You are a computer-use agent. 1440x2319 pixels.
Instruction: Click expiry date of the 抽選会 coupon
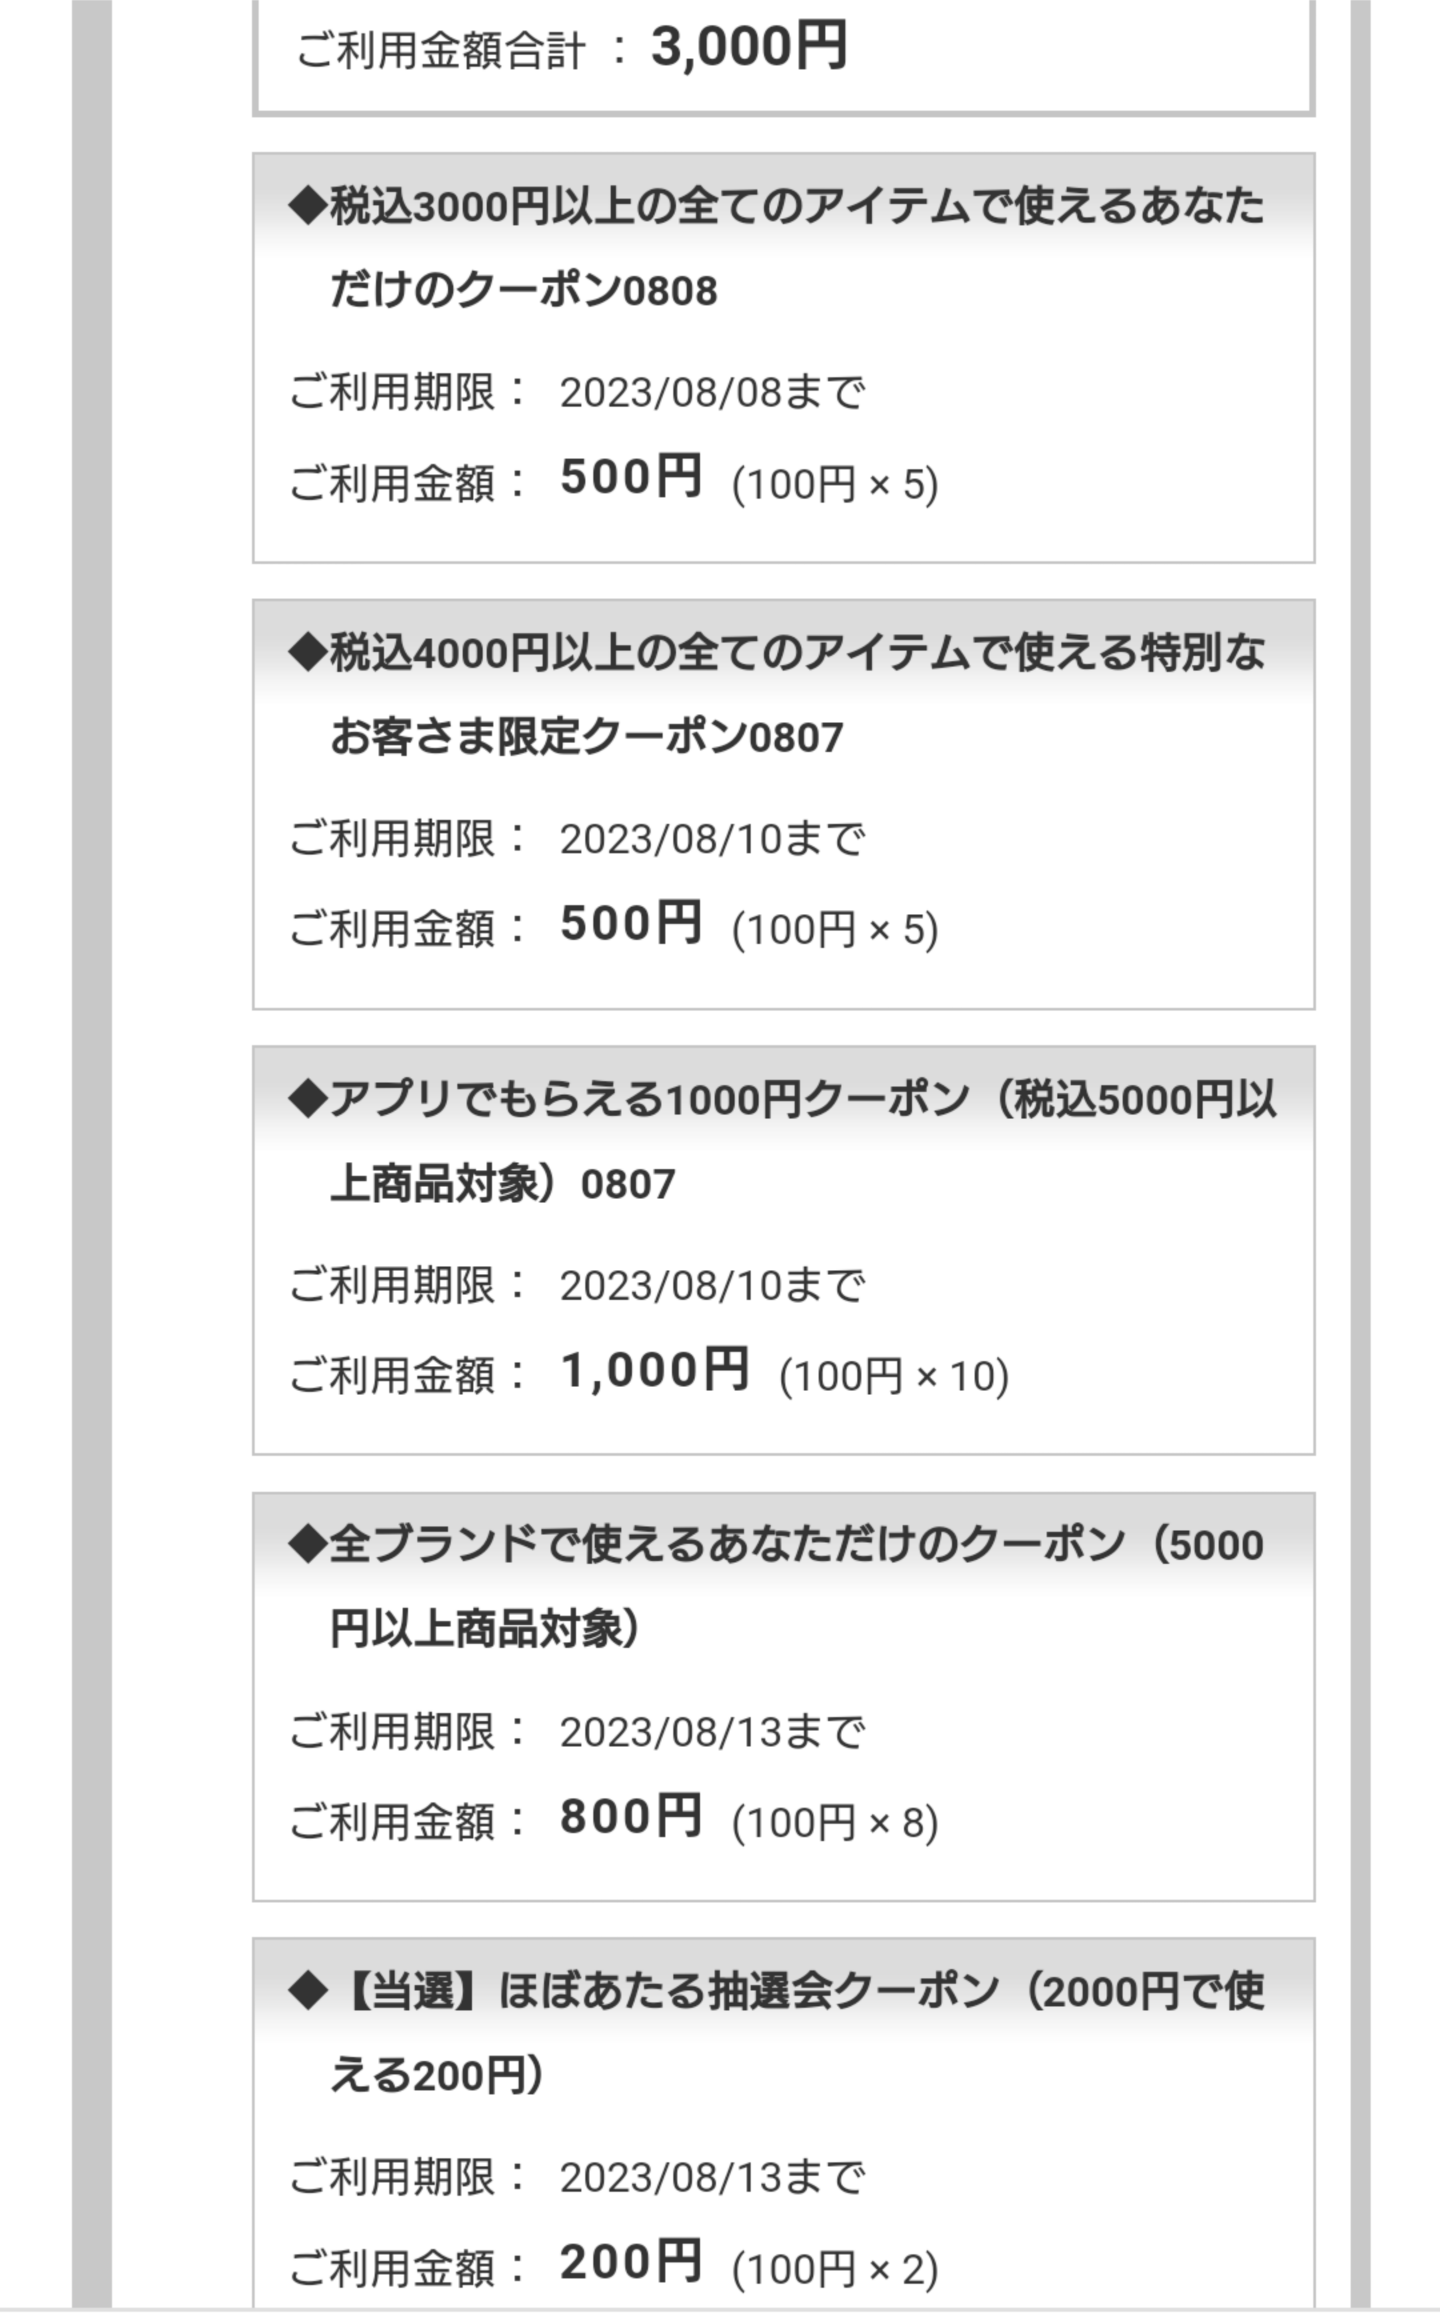coord(711,2177)
